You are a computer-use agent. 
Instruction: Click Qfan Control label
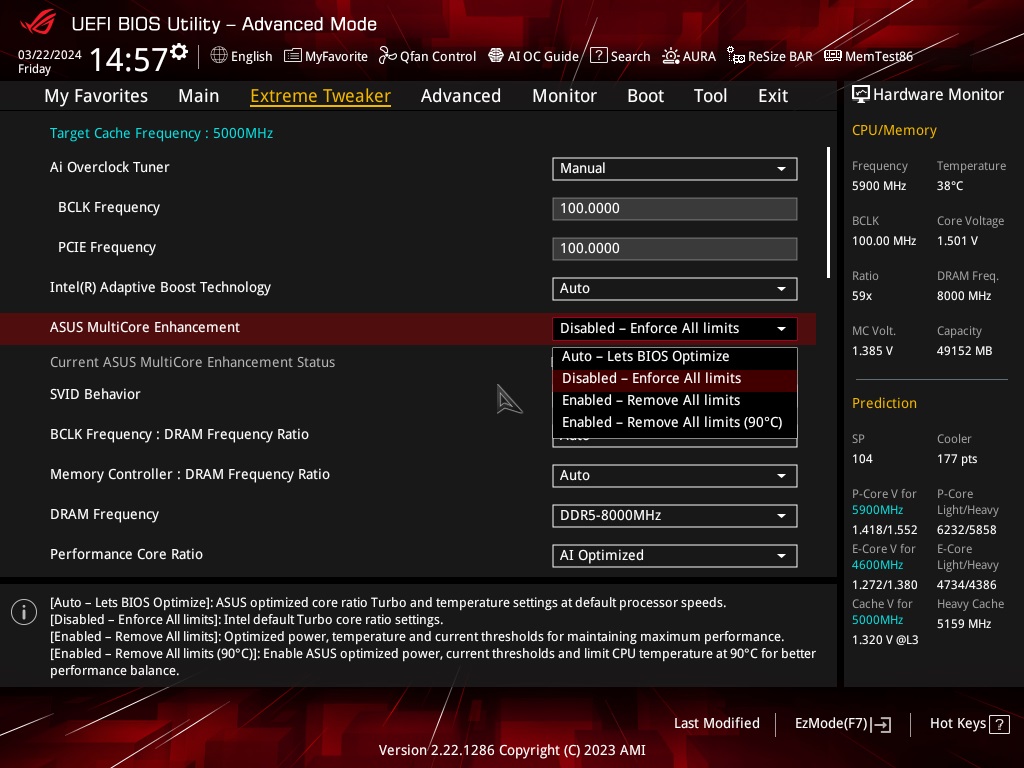[x=438, y=56]
